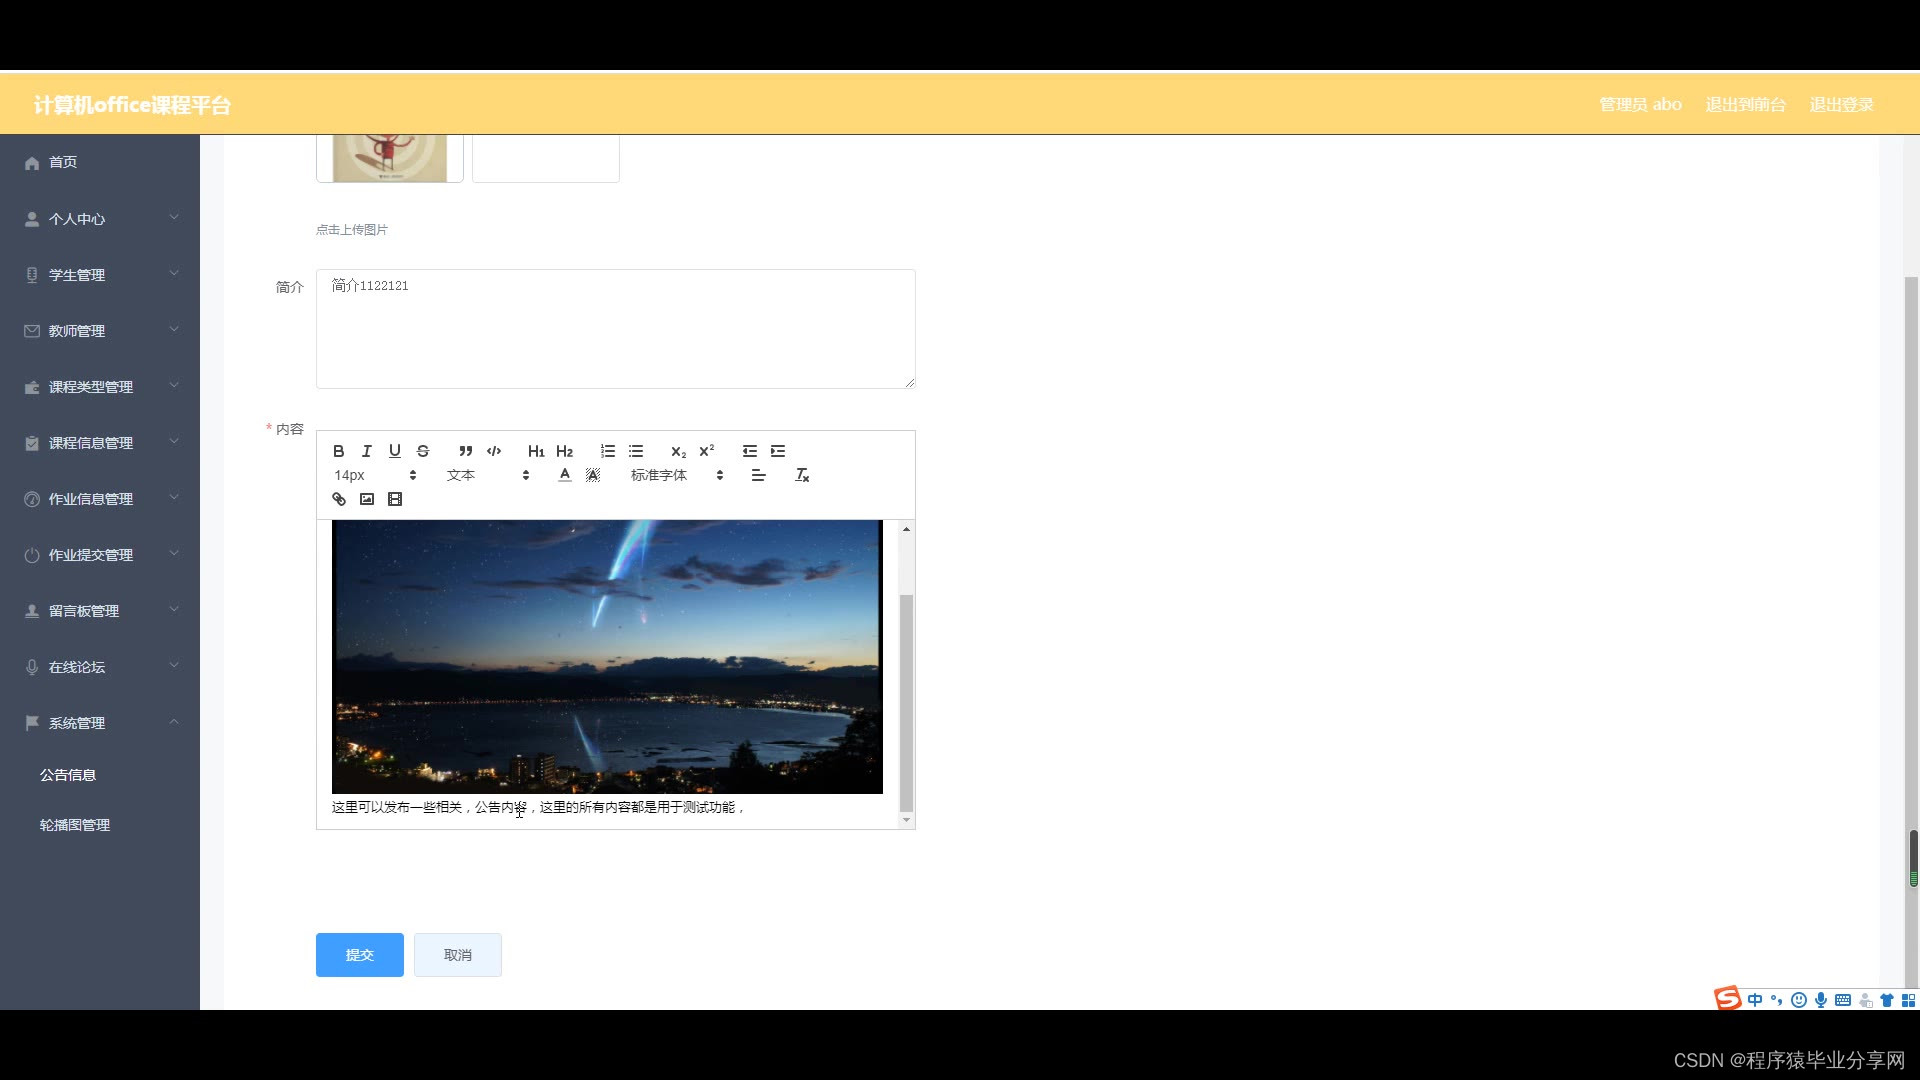
Task: Insert an image with the picture icon
Action: point(367,499)
